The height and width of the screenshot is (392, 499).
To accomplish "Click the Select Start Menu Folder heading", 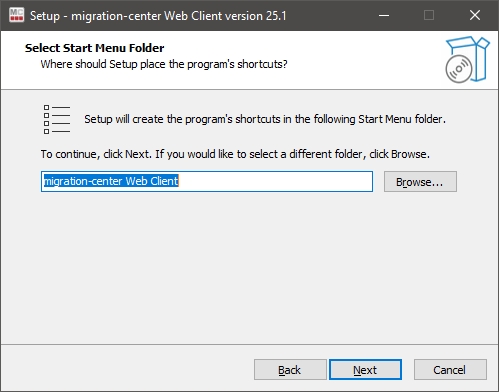I will (x=95, y=48).
